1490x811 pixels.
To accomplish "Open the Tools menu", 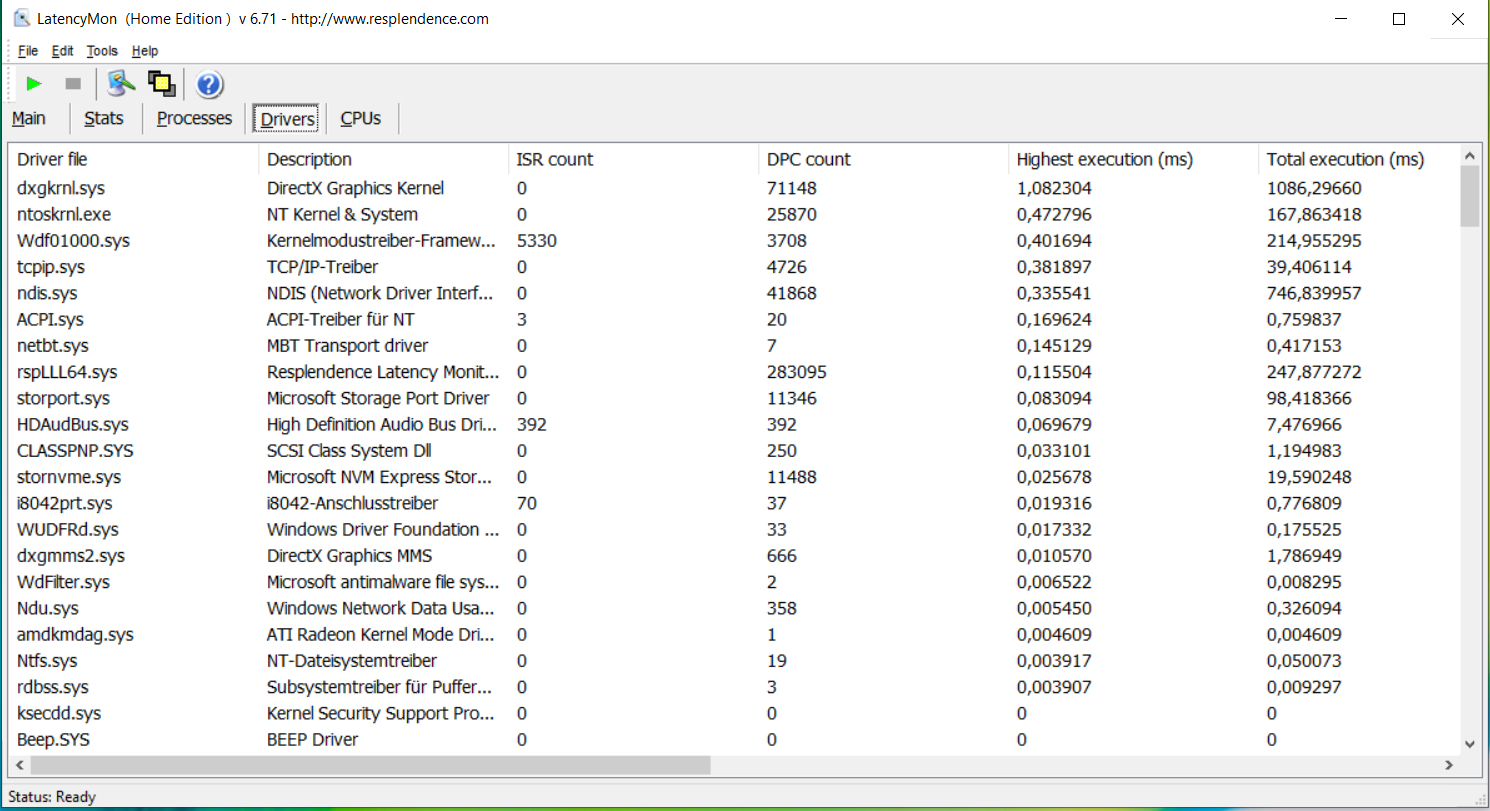I will (x=102, y=51).
